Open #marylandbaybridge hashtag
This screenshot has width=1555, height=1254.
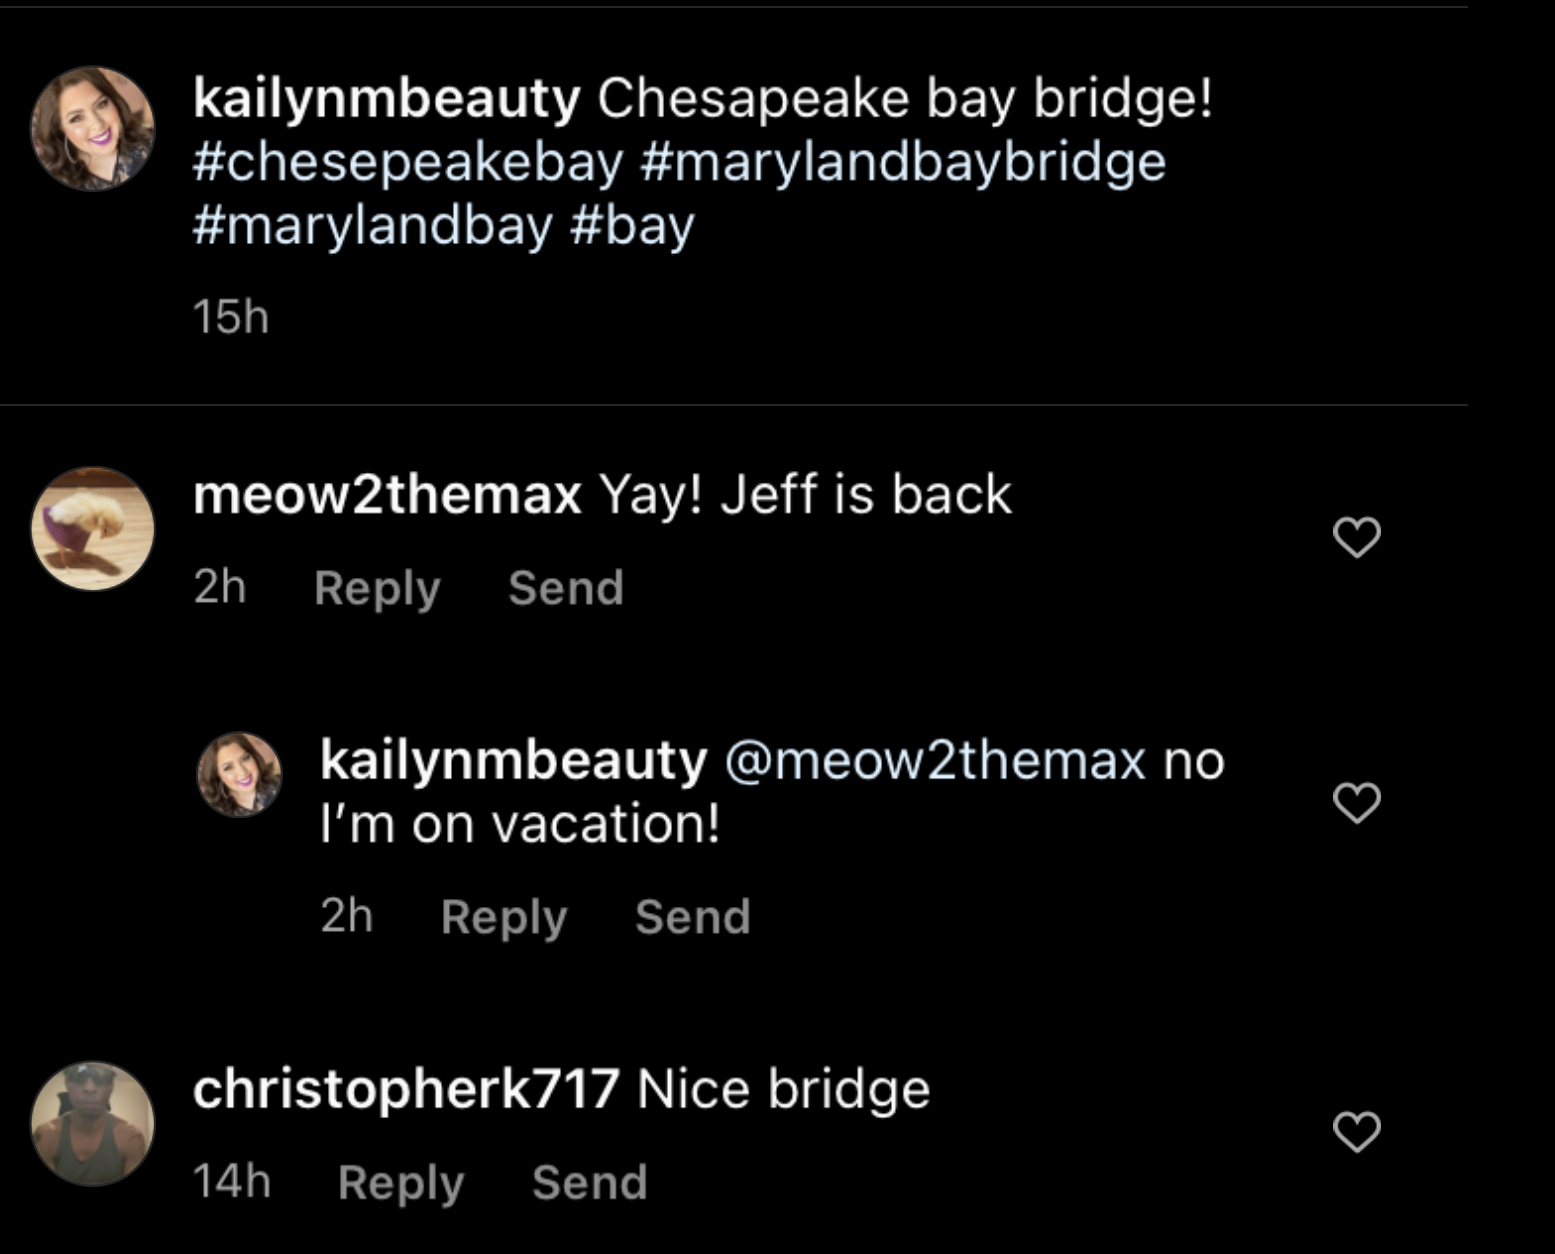[x=903, y=162]
